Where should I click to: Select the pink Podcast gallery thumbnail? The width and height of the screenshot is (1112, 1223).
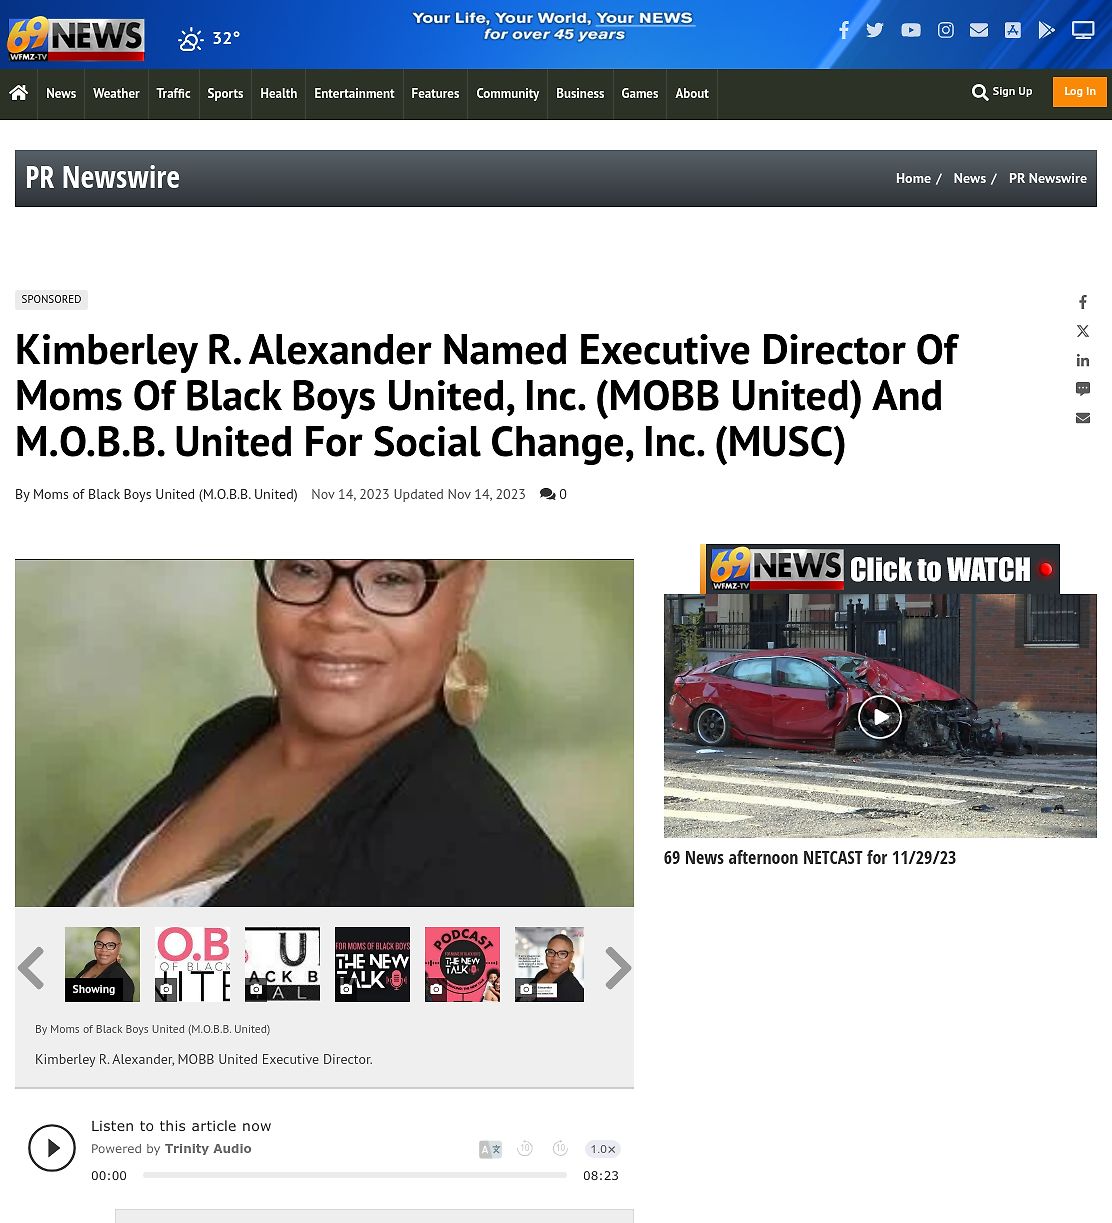click(462, 964)
